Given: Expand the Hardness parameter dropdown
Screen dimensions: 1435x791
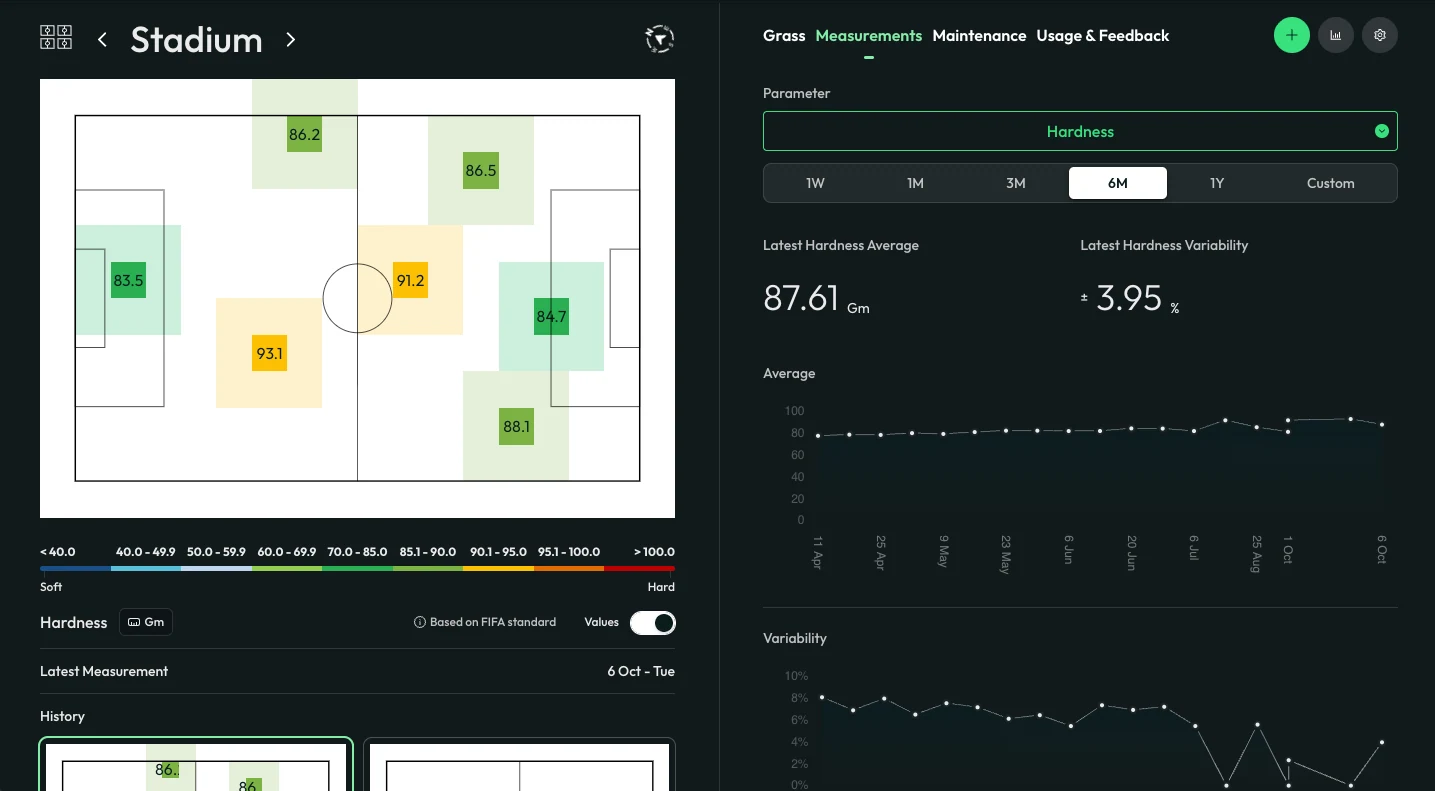Looking at the screenshot, I should coord(1080,131).
